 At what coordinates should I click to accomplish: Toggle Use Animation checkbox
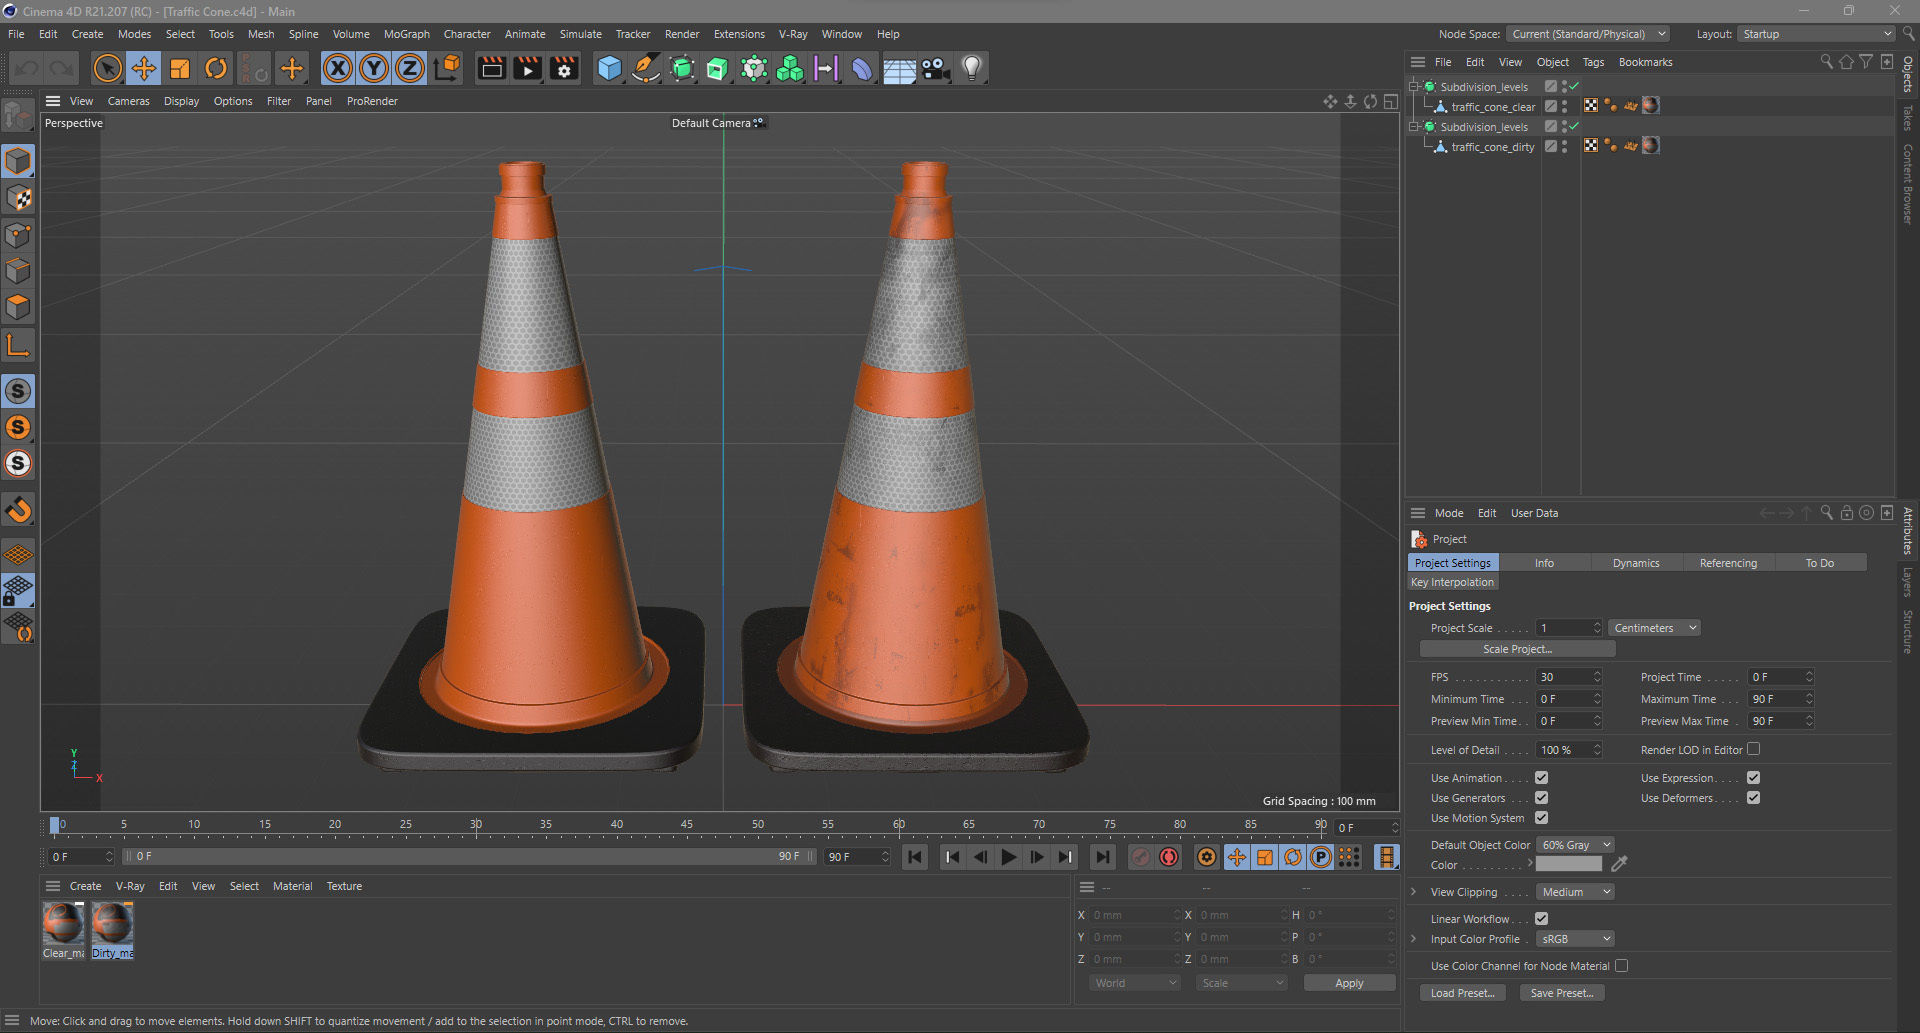click(1541, 778)
